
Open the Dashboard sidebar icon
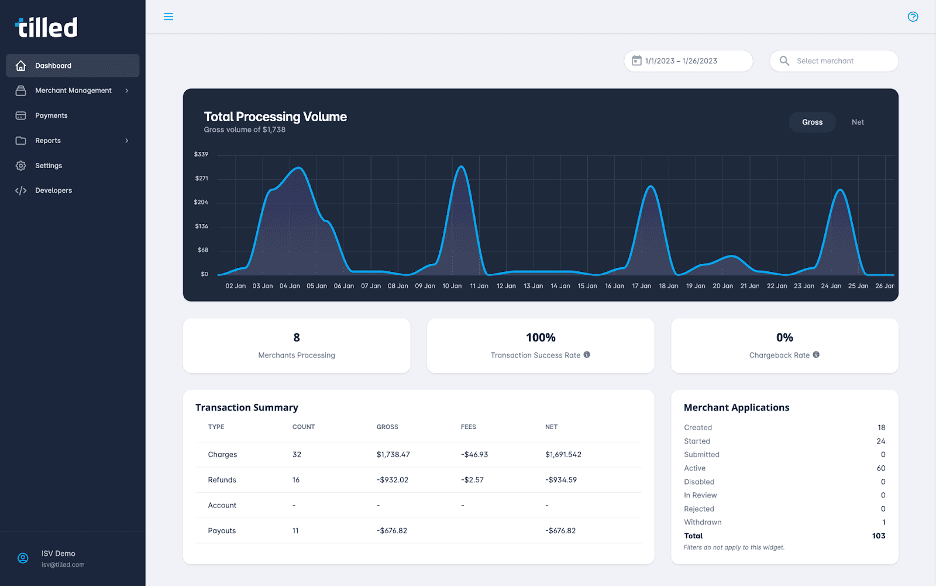(x=20, y=65)
